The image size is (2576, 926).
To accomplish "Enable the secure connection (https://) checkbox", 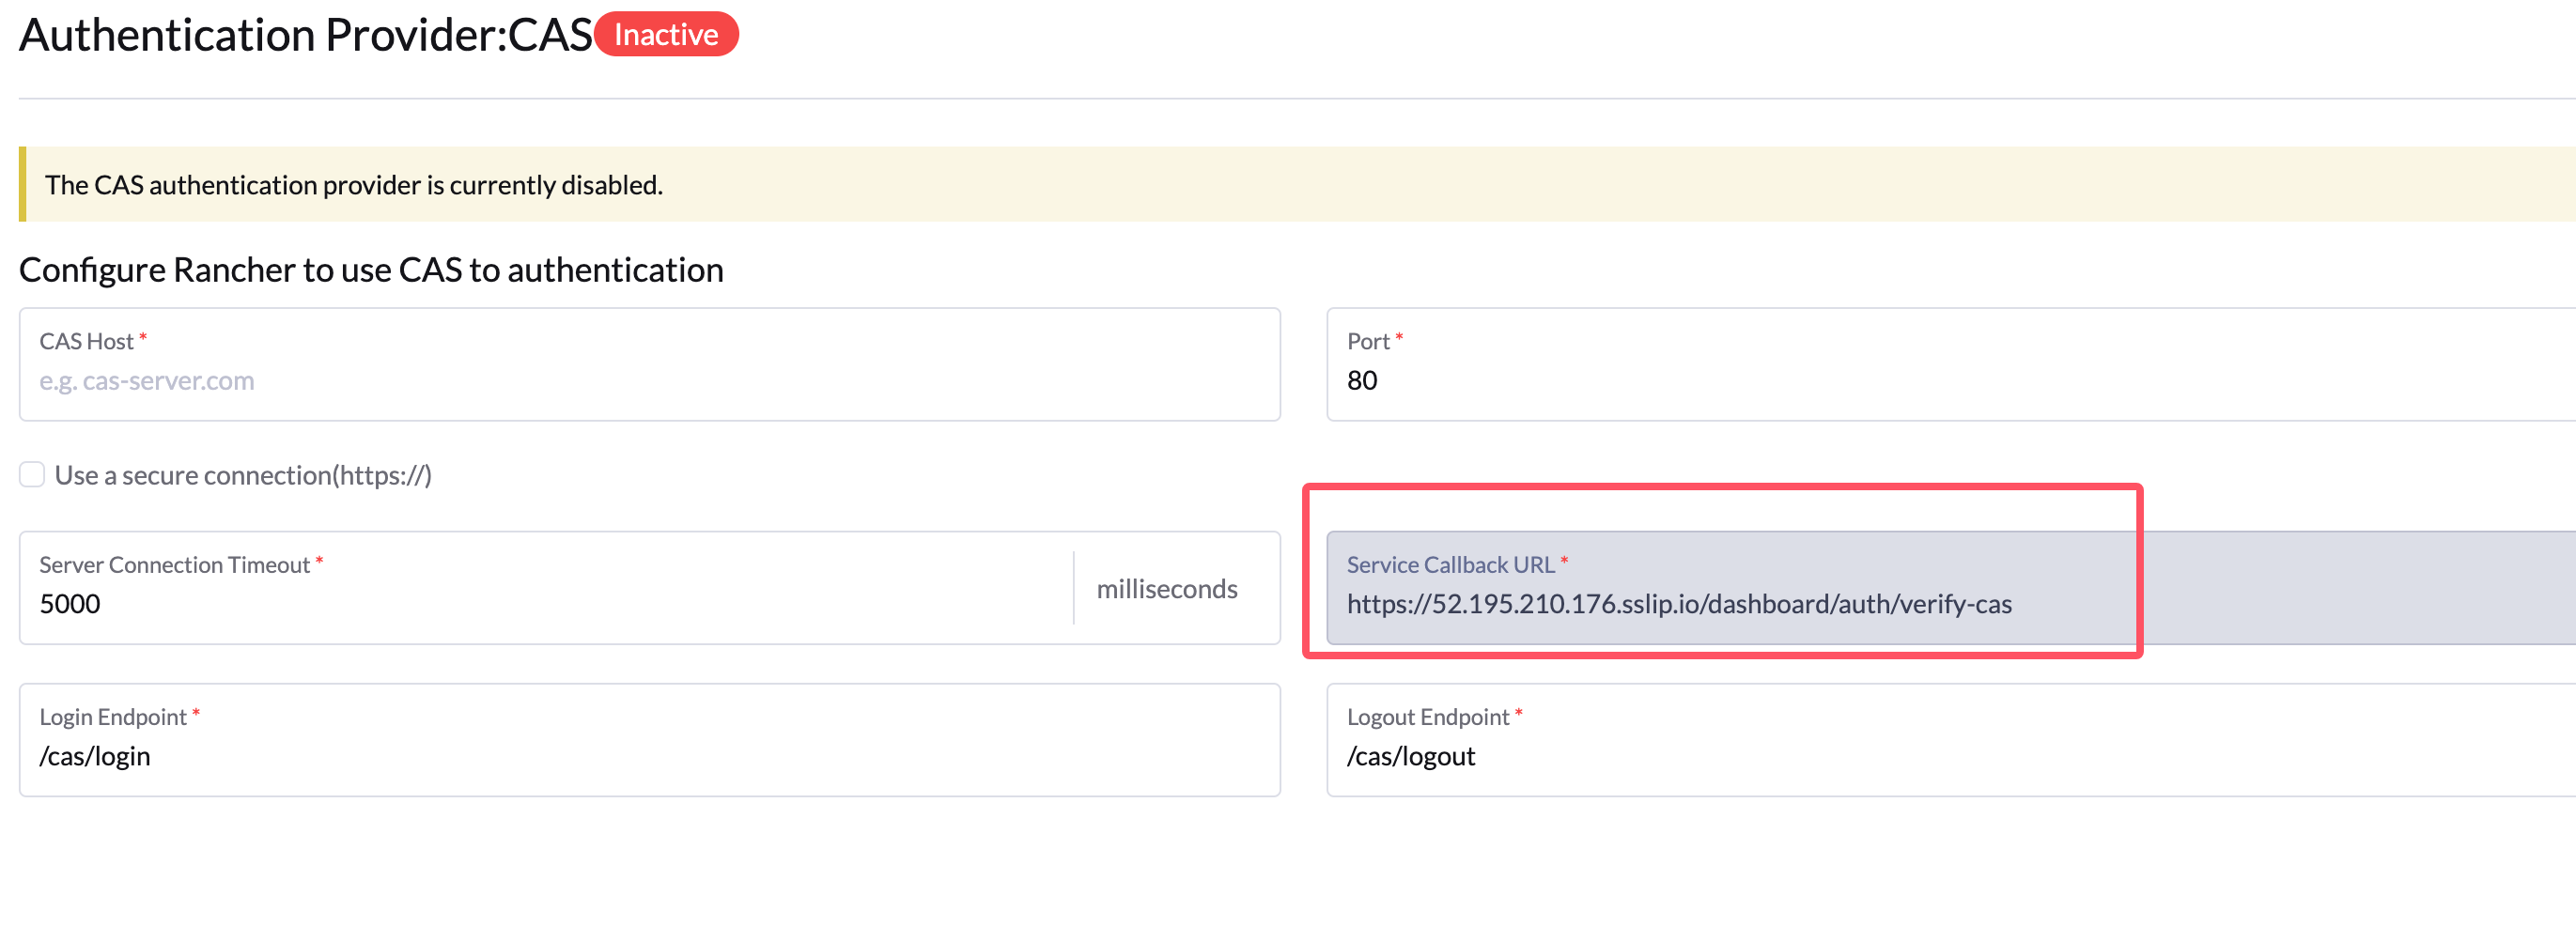I will pyautogui.click(x=32, y=475).
